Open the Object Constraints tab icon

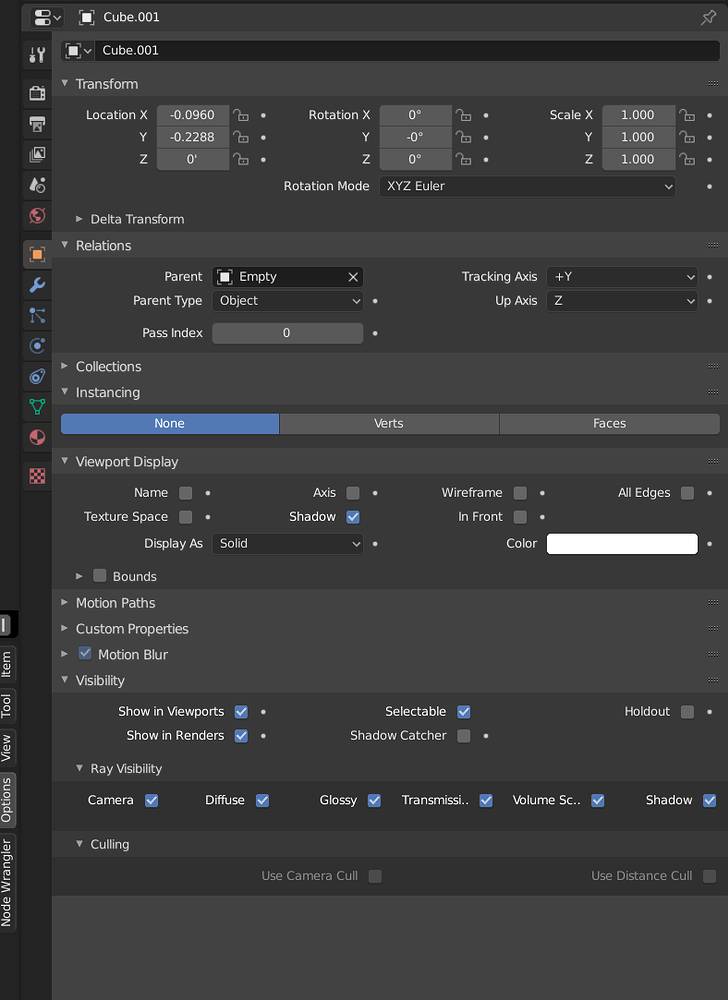(x=37, y=376)
